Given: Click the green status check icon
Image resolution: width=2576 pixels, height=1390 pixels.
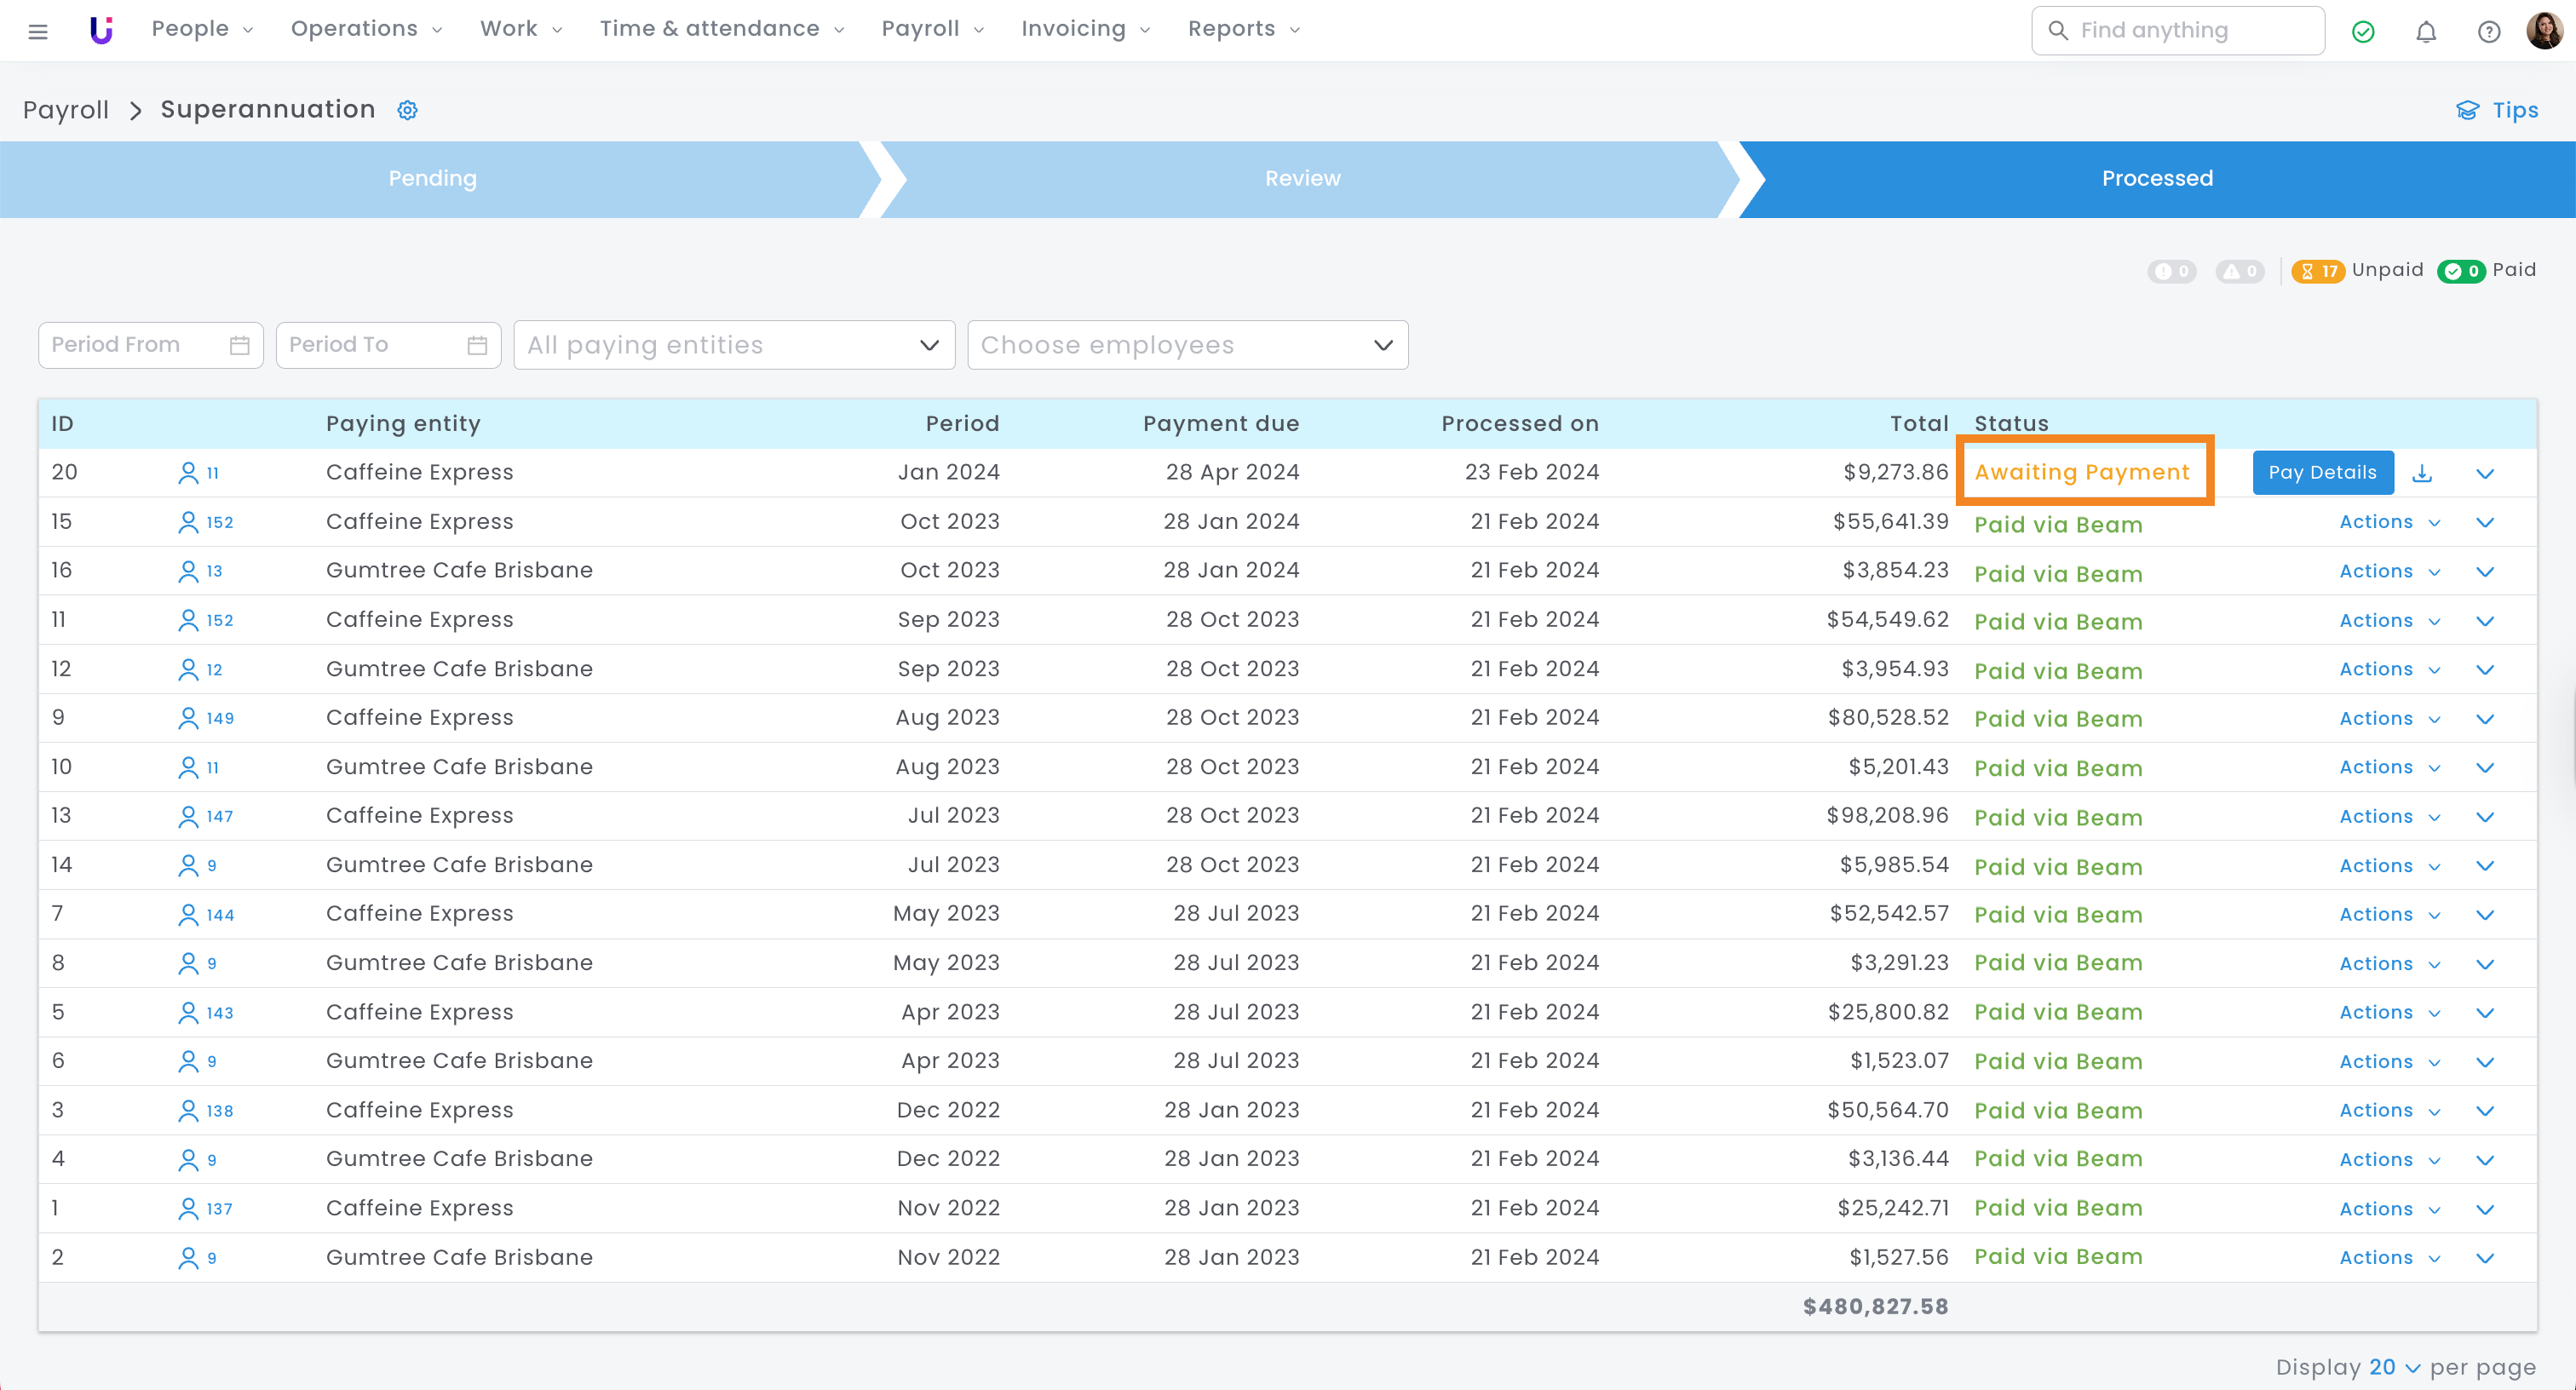Looking at the screenshot, I should (2362, 32).
